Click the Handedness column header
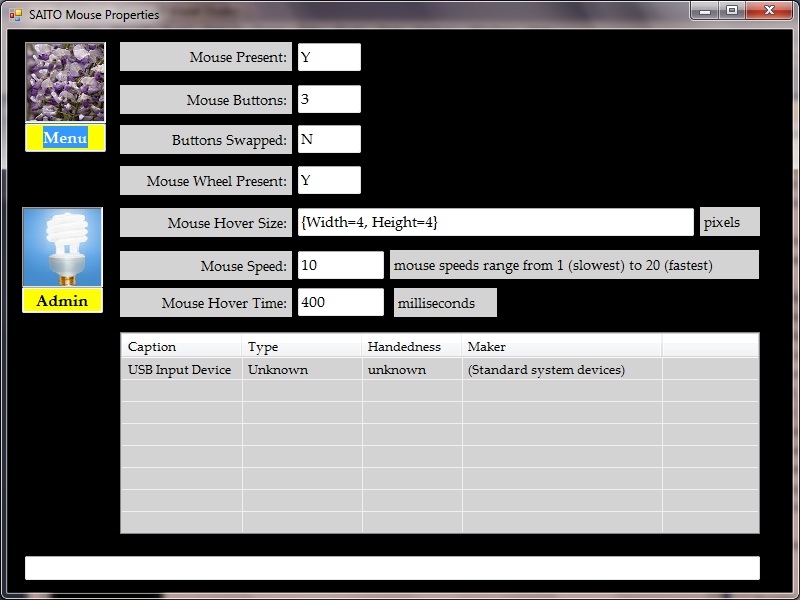 point(411,346)
